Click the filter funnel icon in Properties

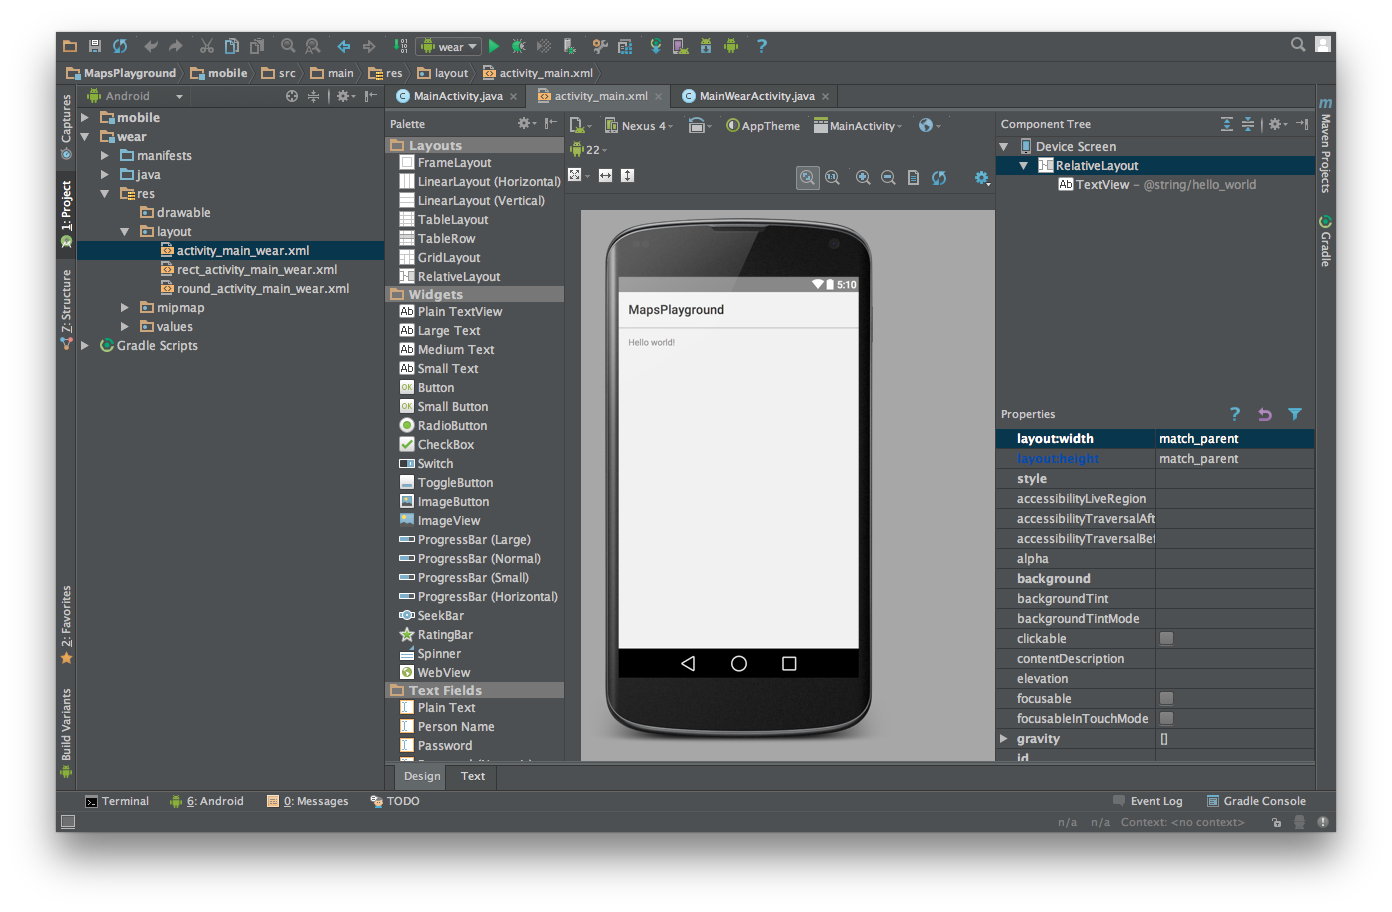[x=1295, y=414]
